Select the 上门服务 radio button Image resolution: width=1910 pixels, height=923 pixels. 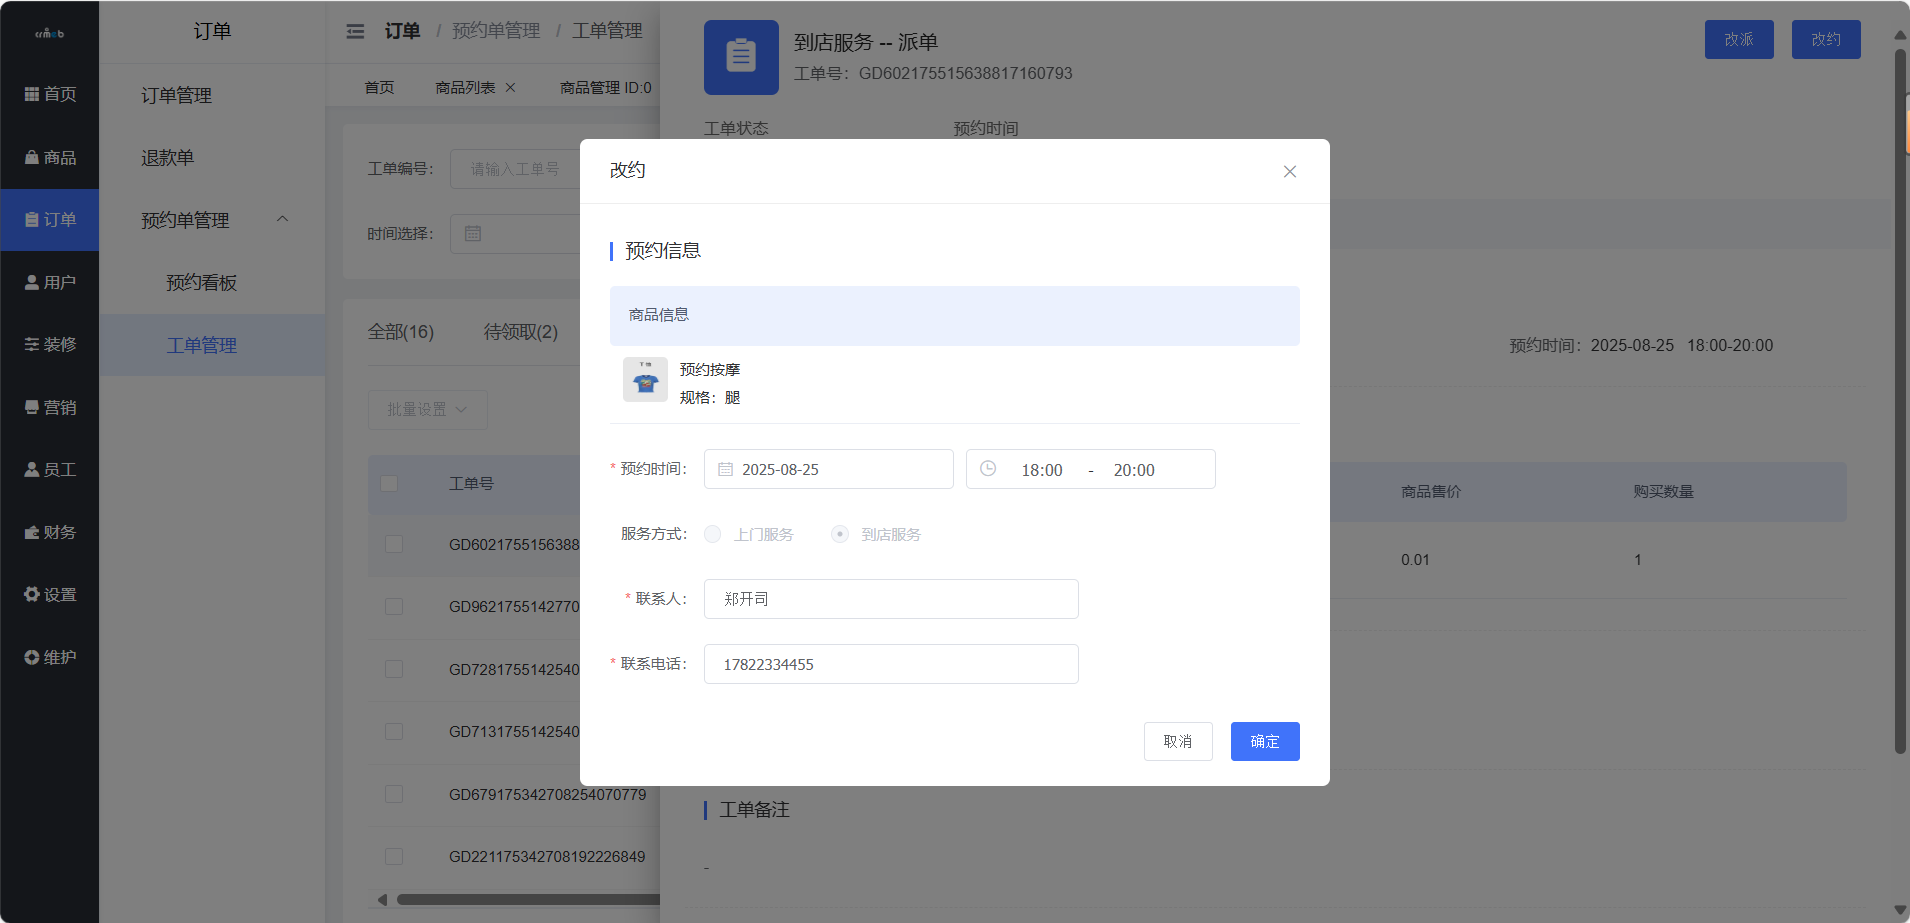click(712, 534)
